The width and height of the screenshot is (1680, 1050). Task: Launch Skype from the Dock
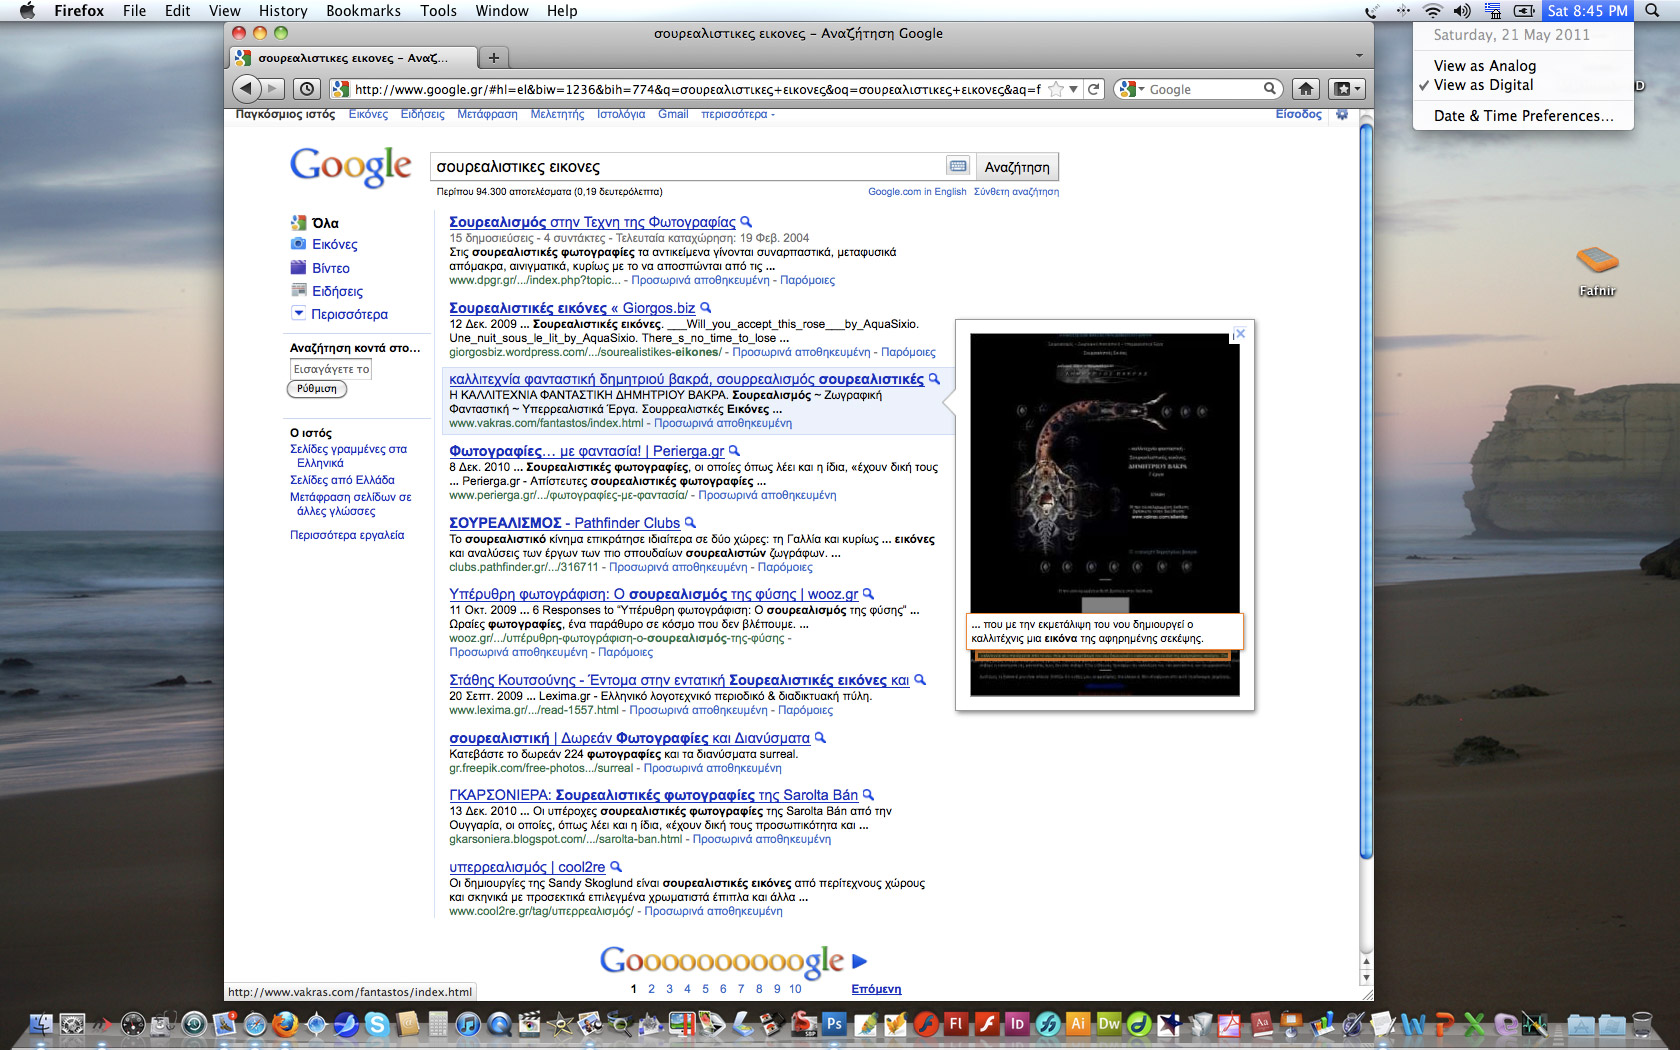377,1024
